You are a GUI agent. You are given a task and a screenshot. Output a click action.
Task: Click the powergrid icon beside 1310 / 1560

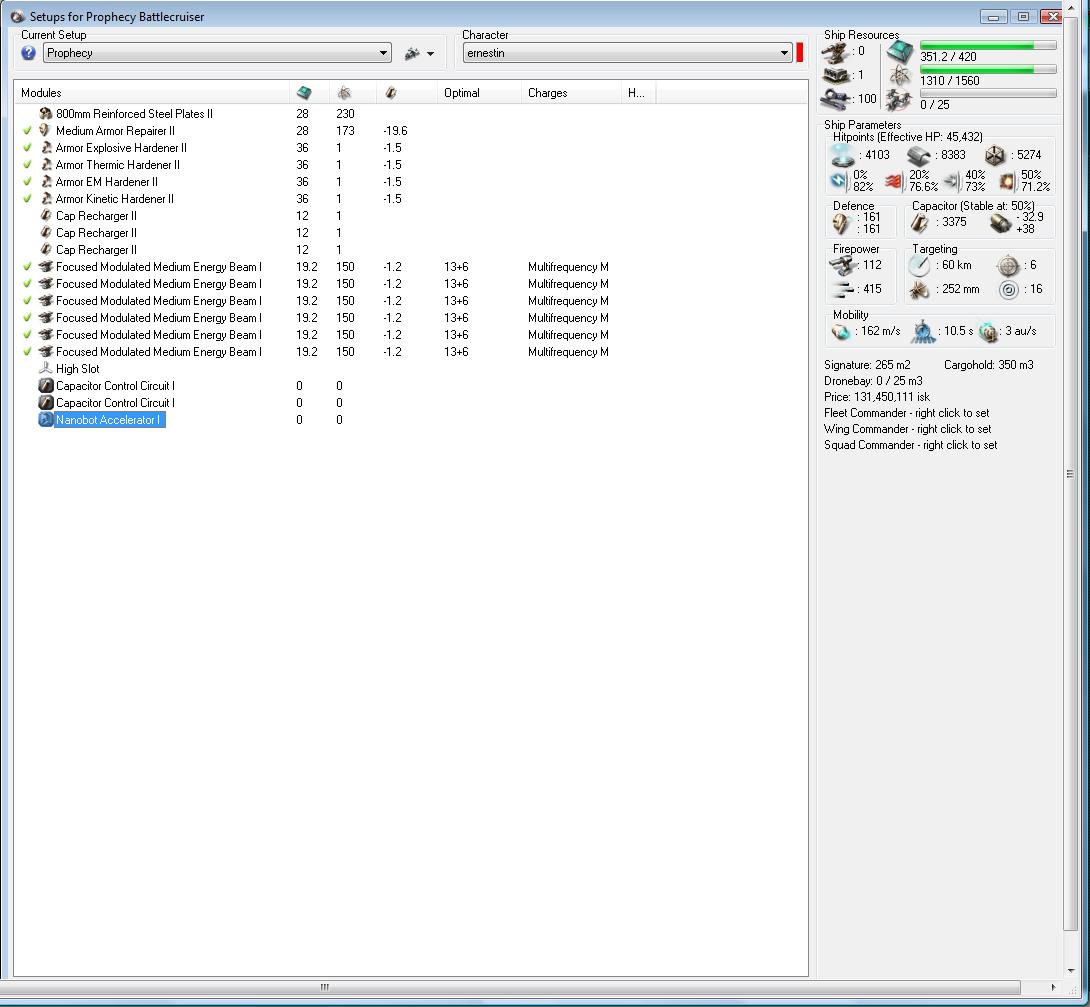click(x=900, y=75)
